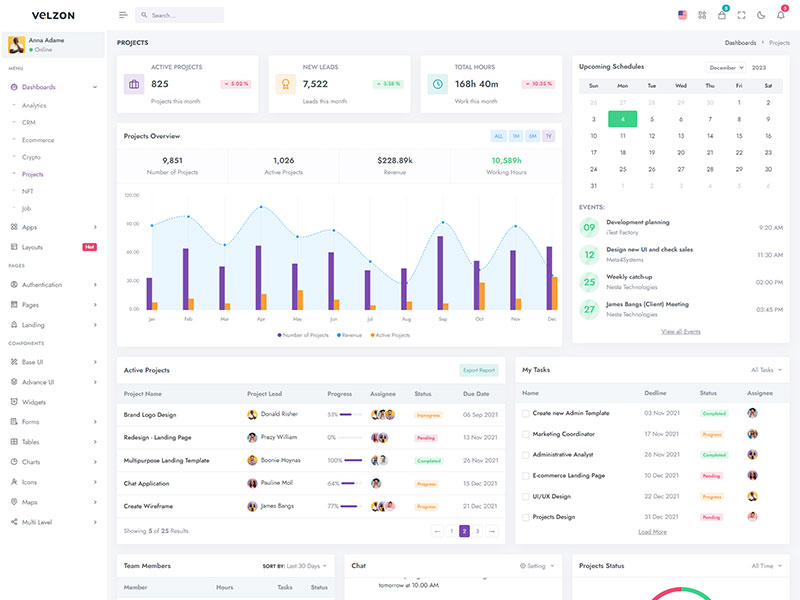Tick the UI/UX Design task checkbox
The height and width of the screenshot is (600, 800).
526,496
